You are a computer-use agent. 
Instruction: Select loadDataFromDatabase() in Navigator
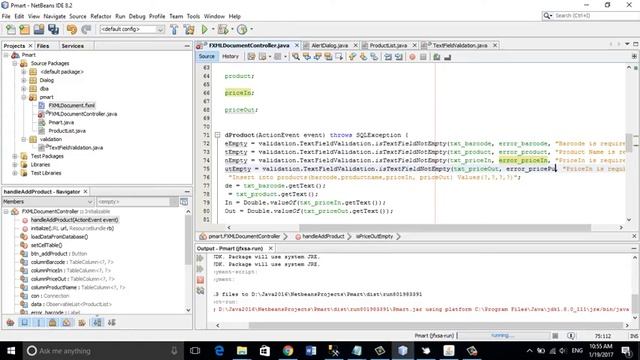point(59,237)
